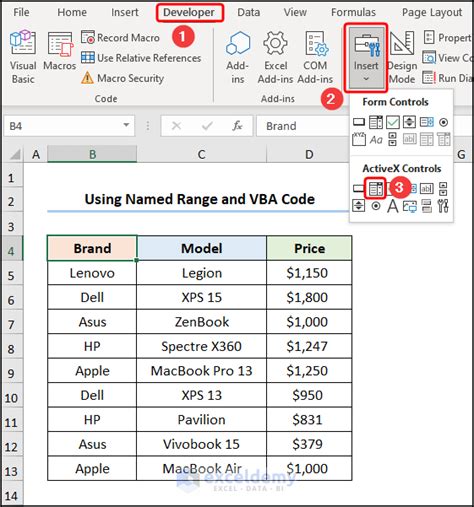Click the View Code button
Viewport: 474px width, 507px height.
click(x=448, y=58)
